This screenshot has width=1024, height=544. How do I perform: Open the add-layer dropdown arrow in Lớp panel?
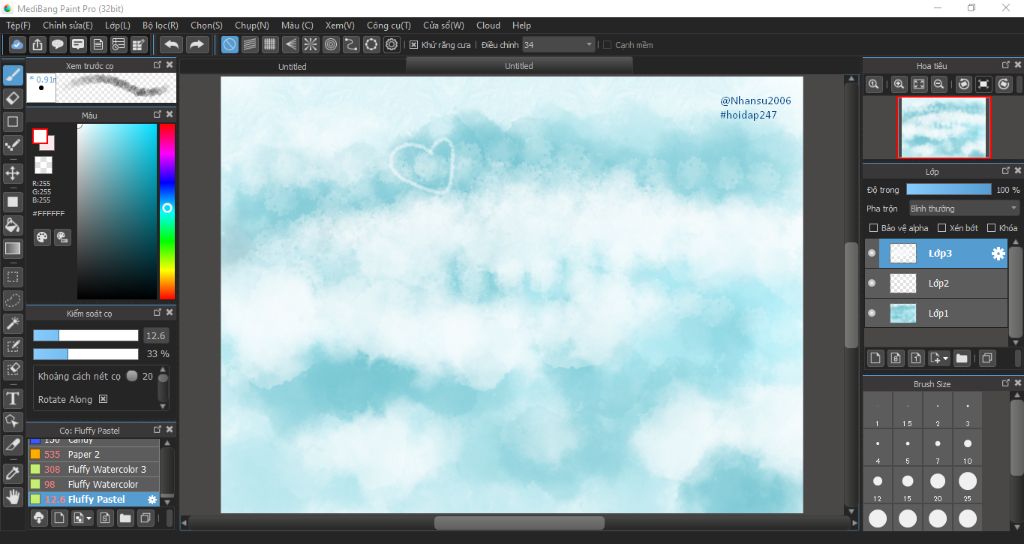click(x=945, y=359)
